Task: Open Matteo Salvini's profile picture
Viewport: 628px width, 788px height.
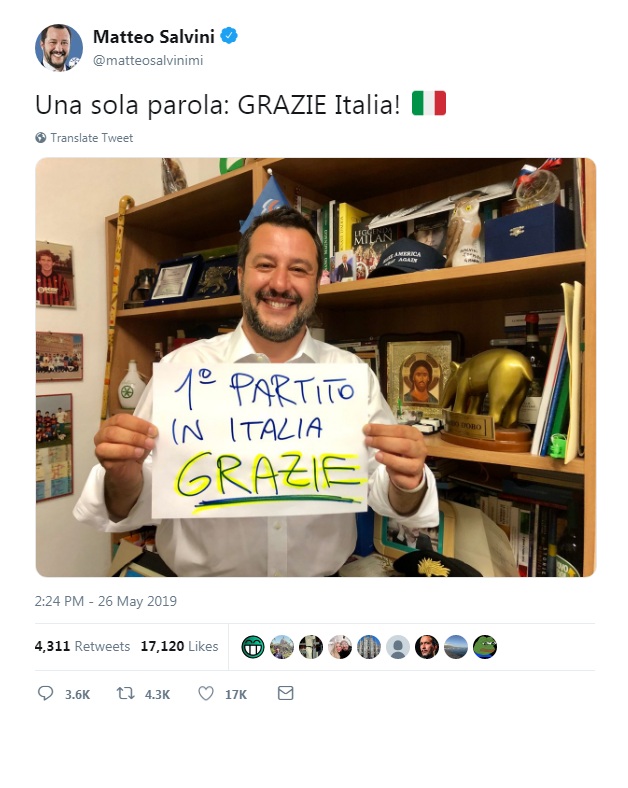Action: click(x=59, y=48)
